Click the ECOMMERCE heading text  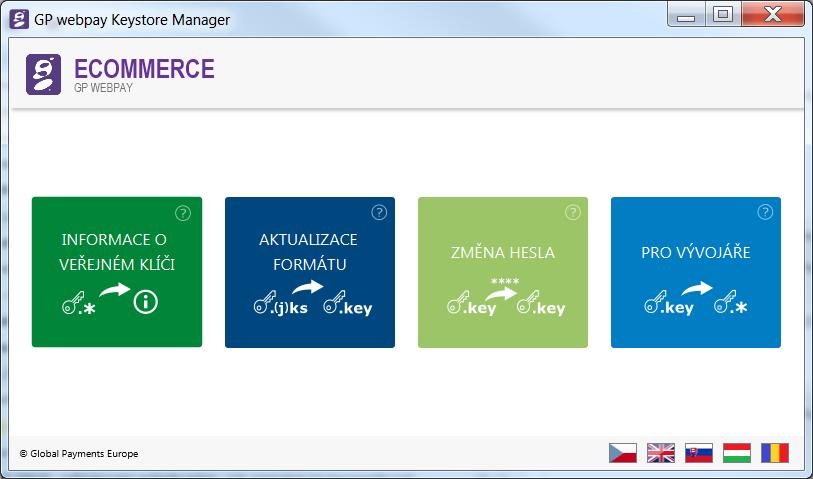coord(144,69)
